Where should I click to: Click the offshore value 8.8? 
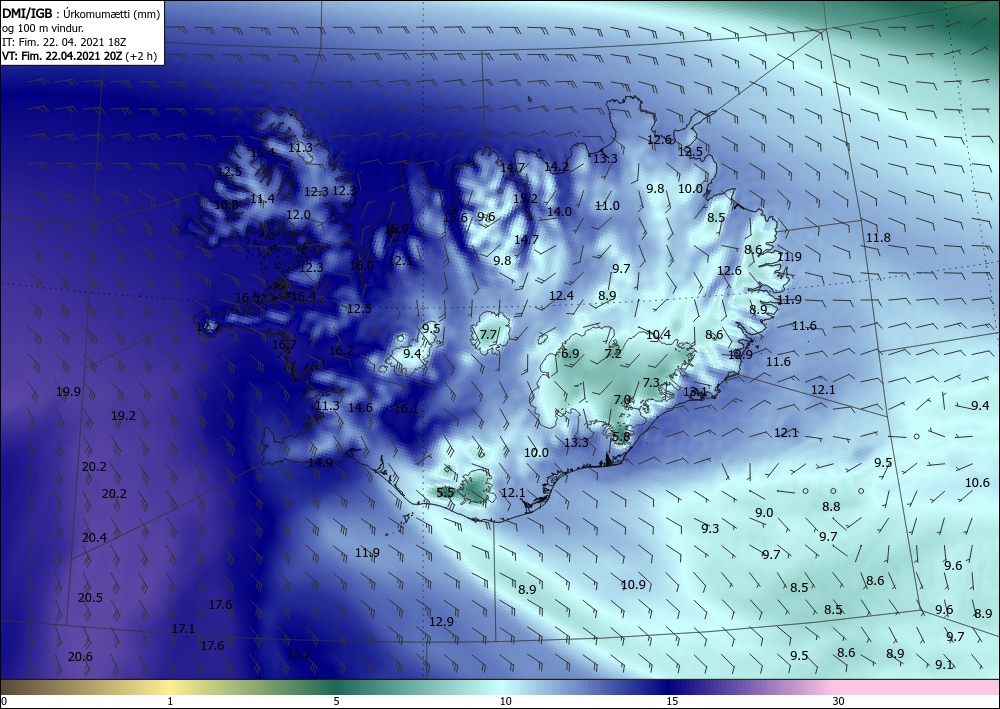click(831, 507)
